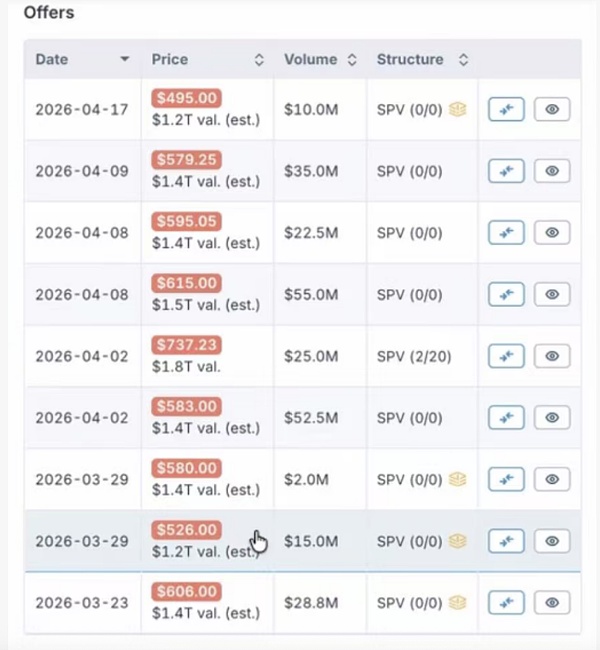Click the Structure column header

click(410, 60)
